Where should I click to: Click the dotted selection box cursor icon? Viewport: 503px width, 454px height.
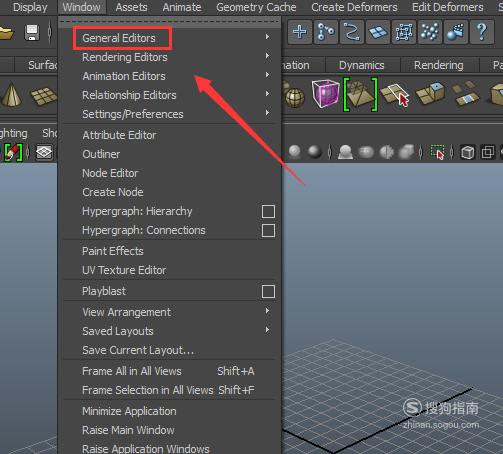[437, 152]
